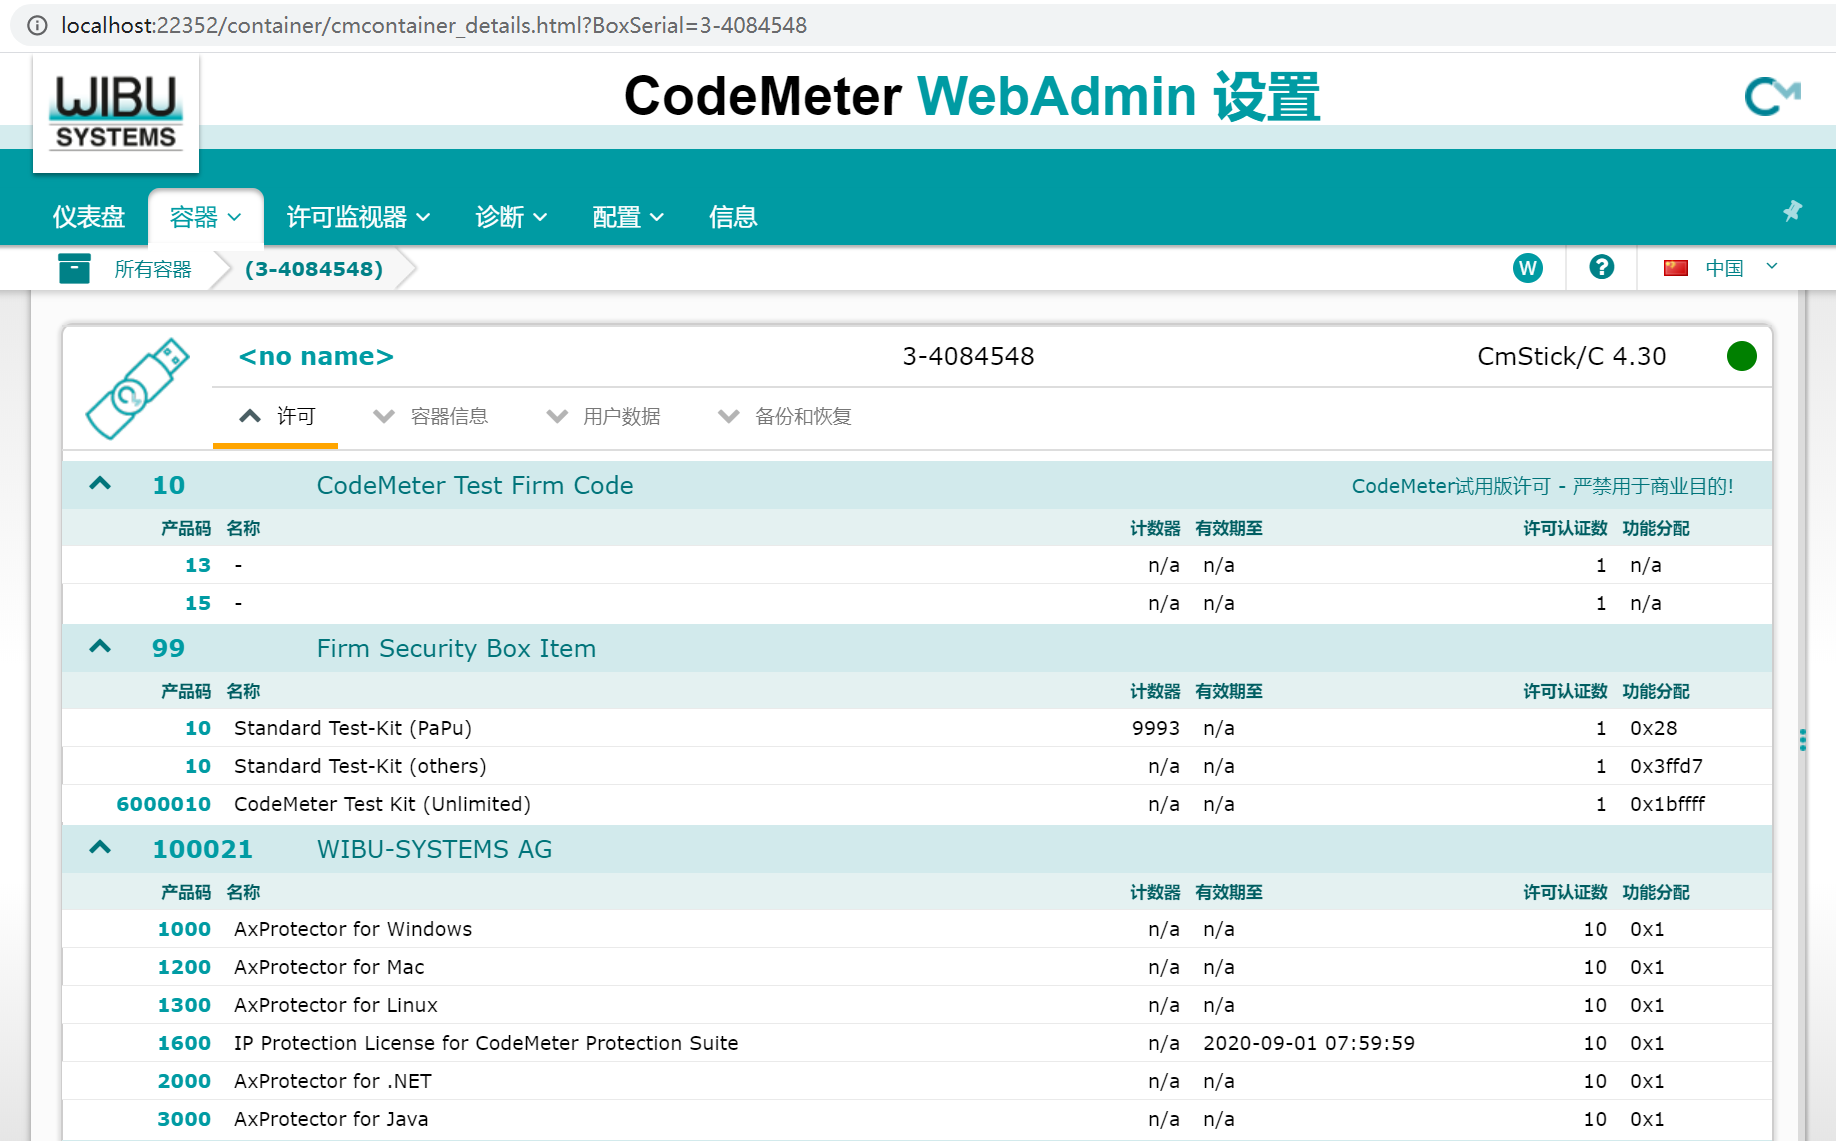Open help via question mark icon

coord(1601,267)
